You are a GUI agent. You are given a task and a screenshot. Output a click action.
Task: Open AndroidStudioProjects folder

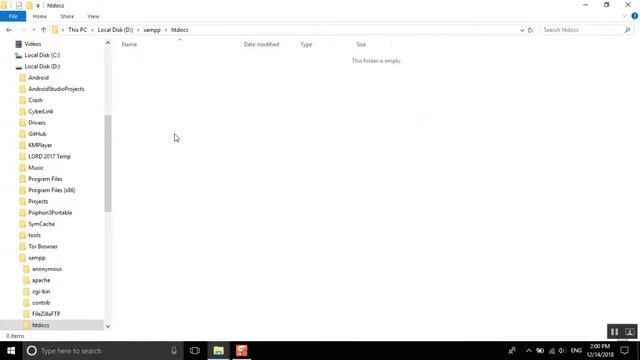56,89
